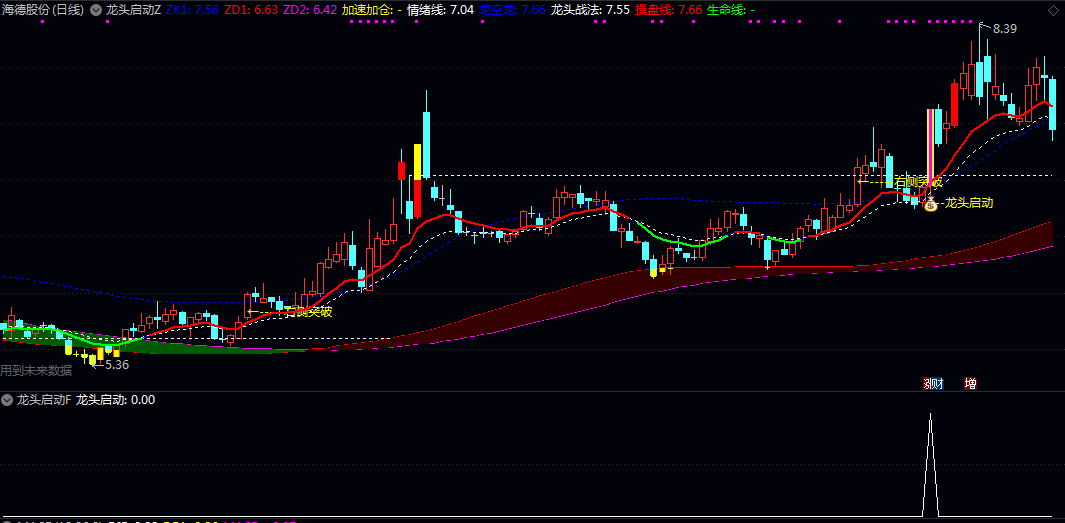
Task: Click the 8.39 high price marker
Action: 1004,29
